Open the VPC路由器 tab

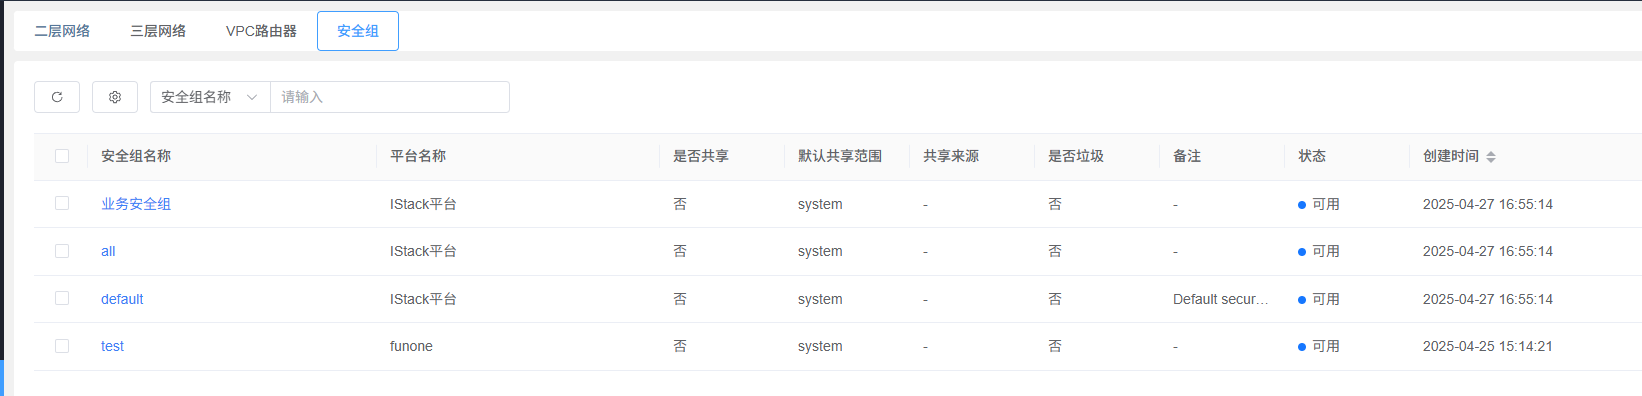pyautogui.click(x=261, y=31)
